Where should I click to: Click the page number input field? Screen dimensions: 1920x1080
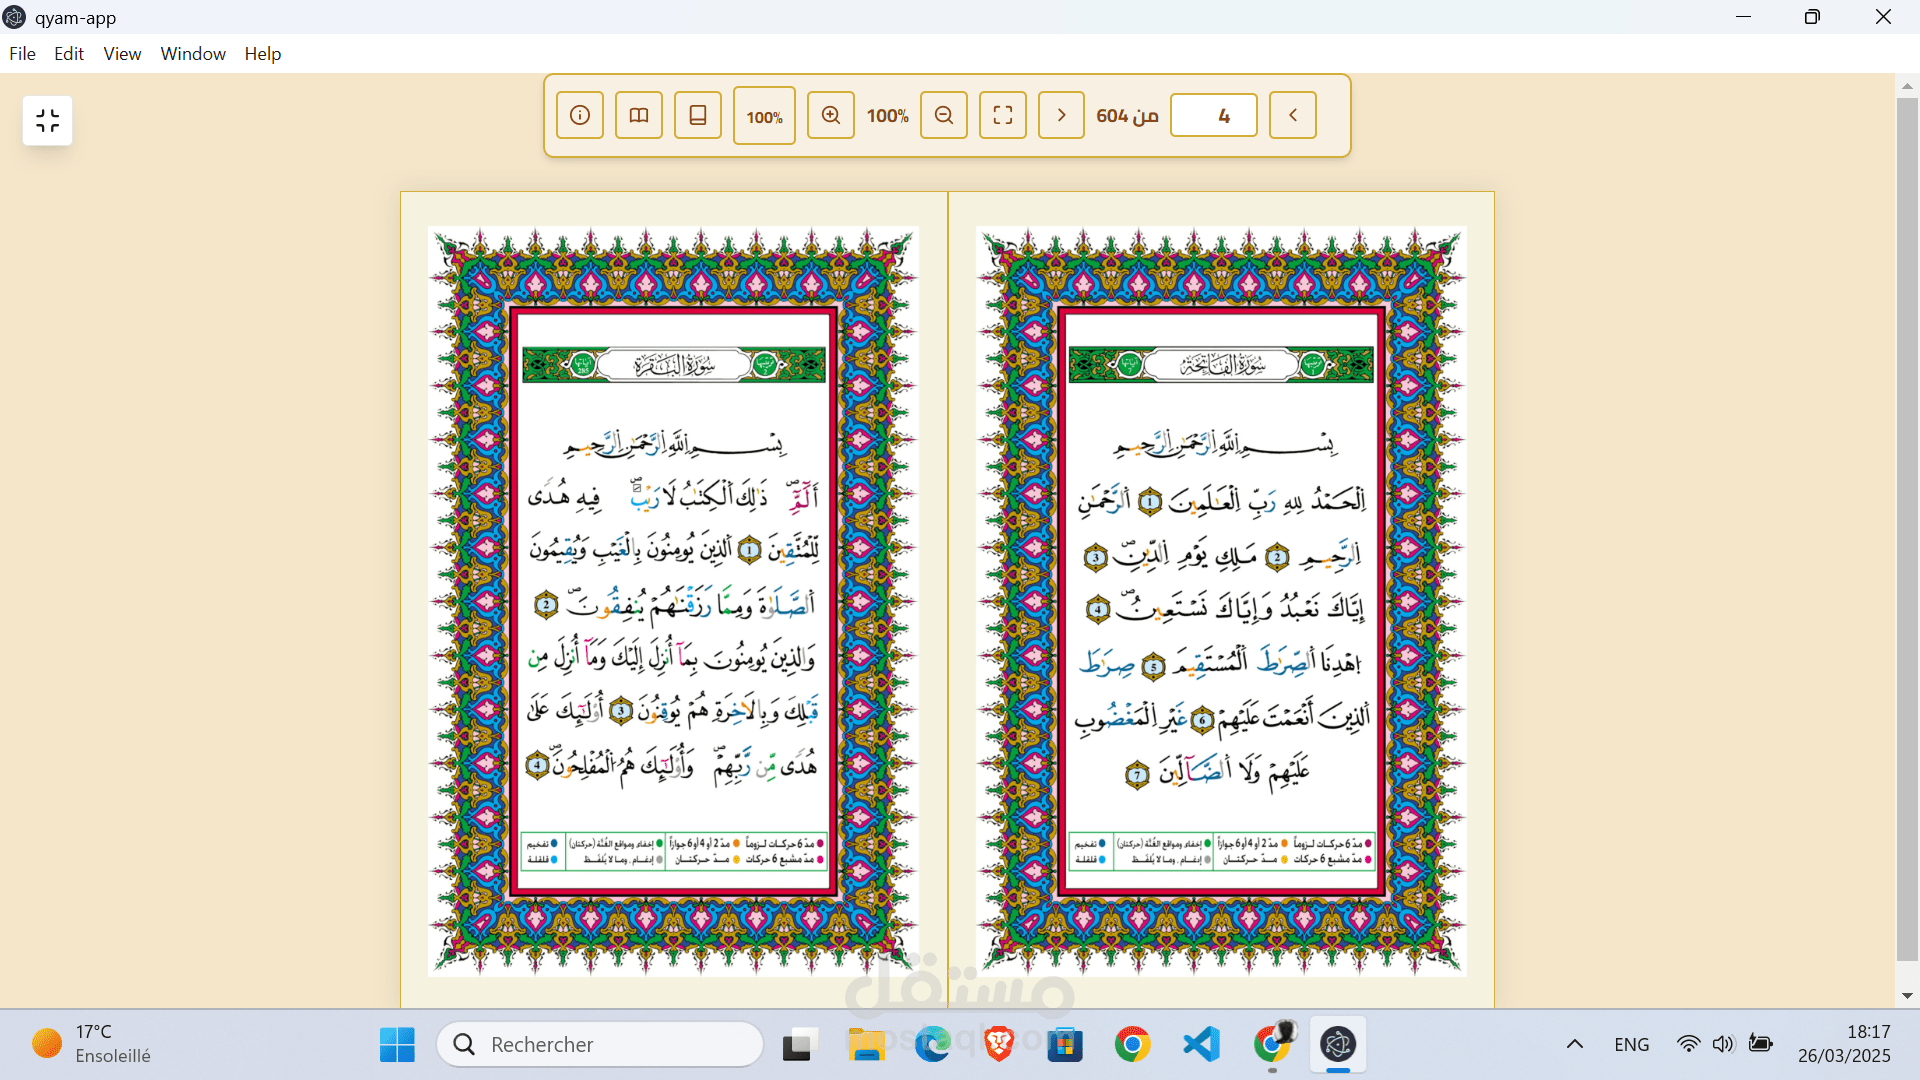1214,115
